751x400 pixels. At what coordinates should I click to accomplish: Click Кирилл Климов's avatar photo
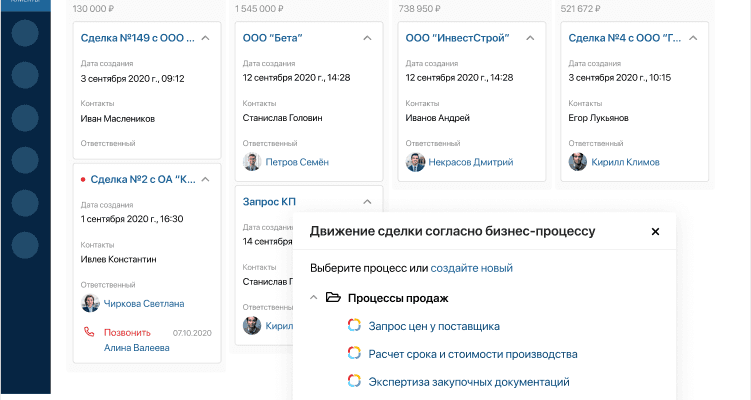tap(577, 162)
